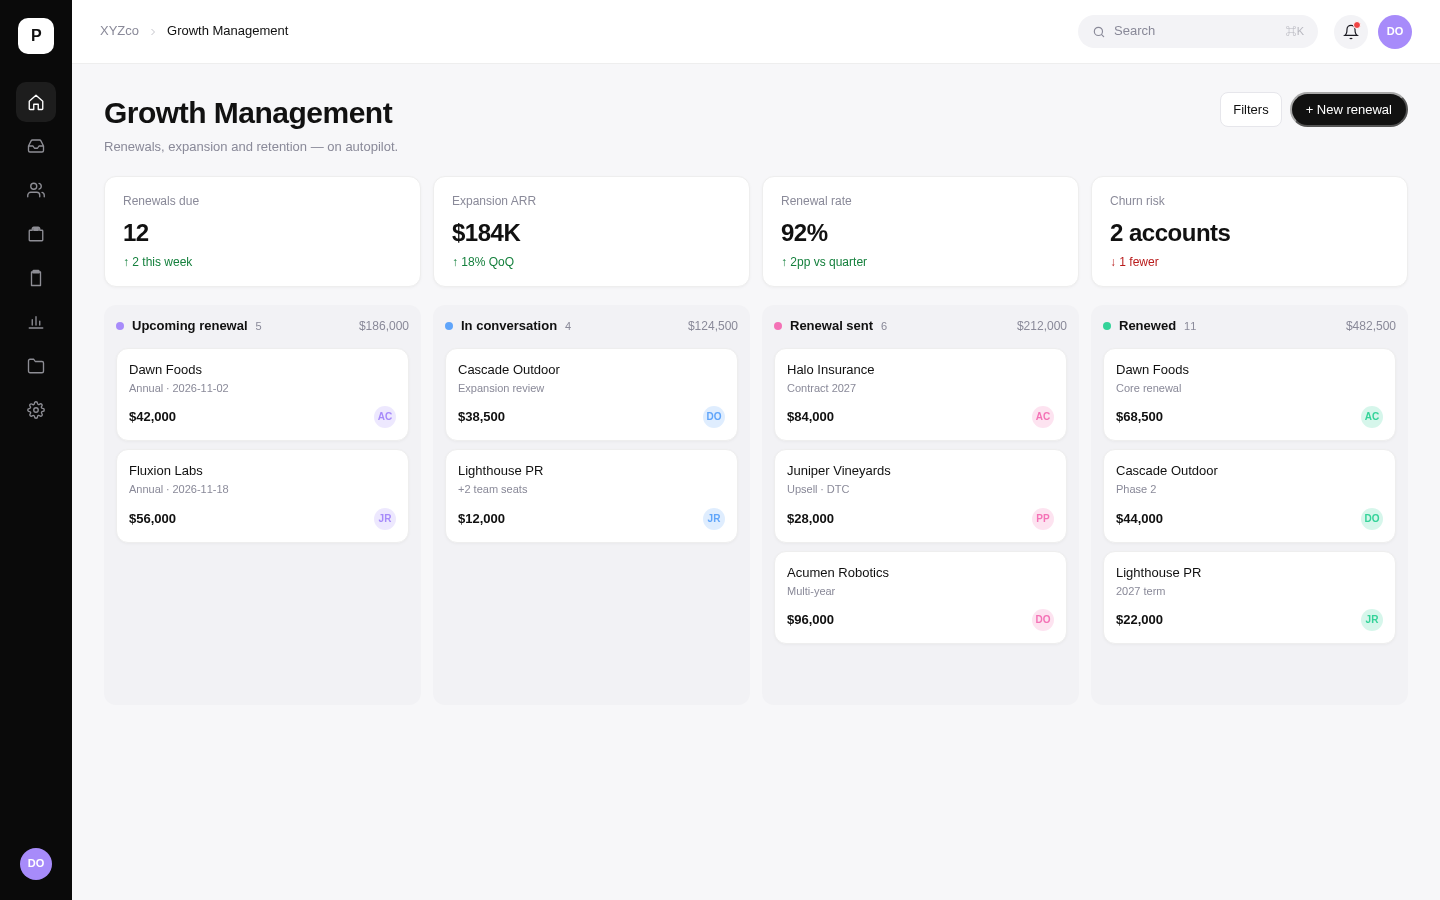The image size is (1440, 900).
Task: Select the In conversation column header
Action: pyautogui.click(x=591, y=326)
